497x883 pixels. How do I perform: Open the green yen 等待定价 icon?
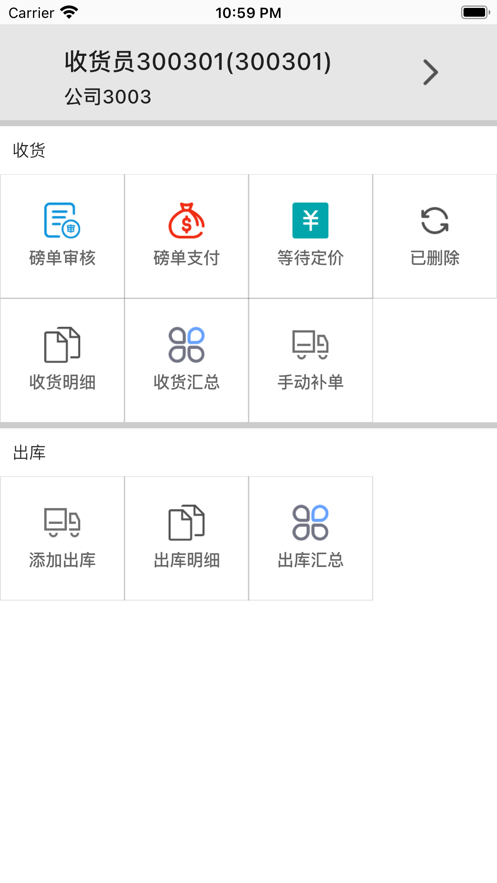coord(310,220)
